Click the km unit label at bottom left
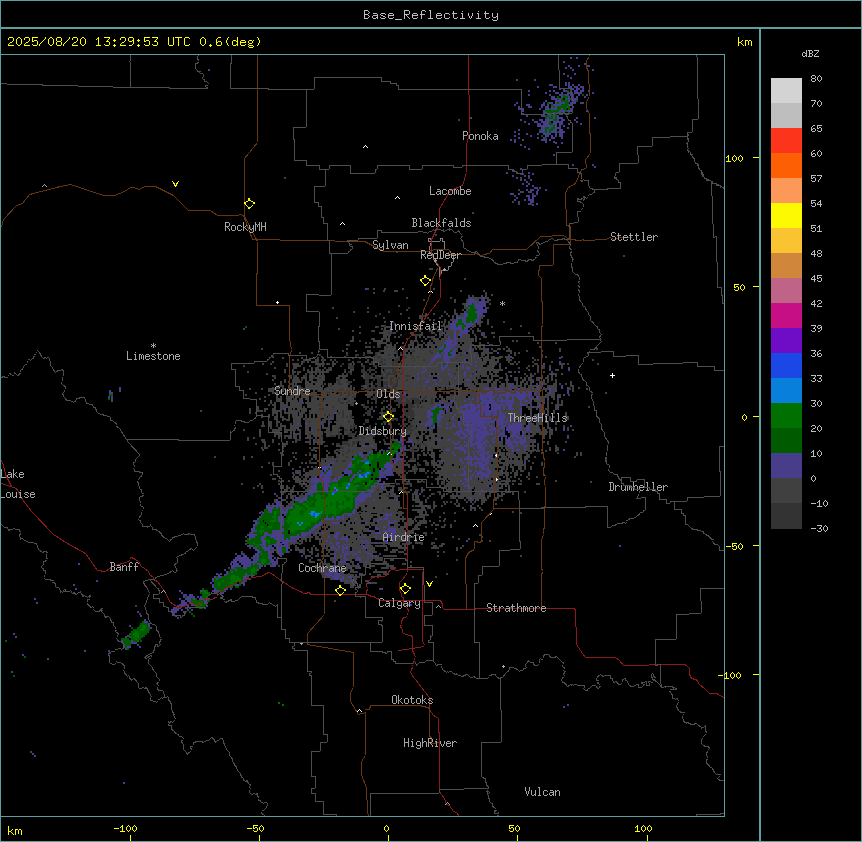 15,830
